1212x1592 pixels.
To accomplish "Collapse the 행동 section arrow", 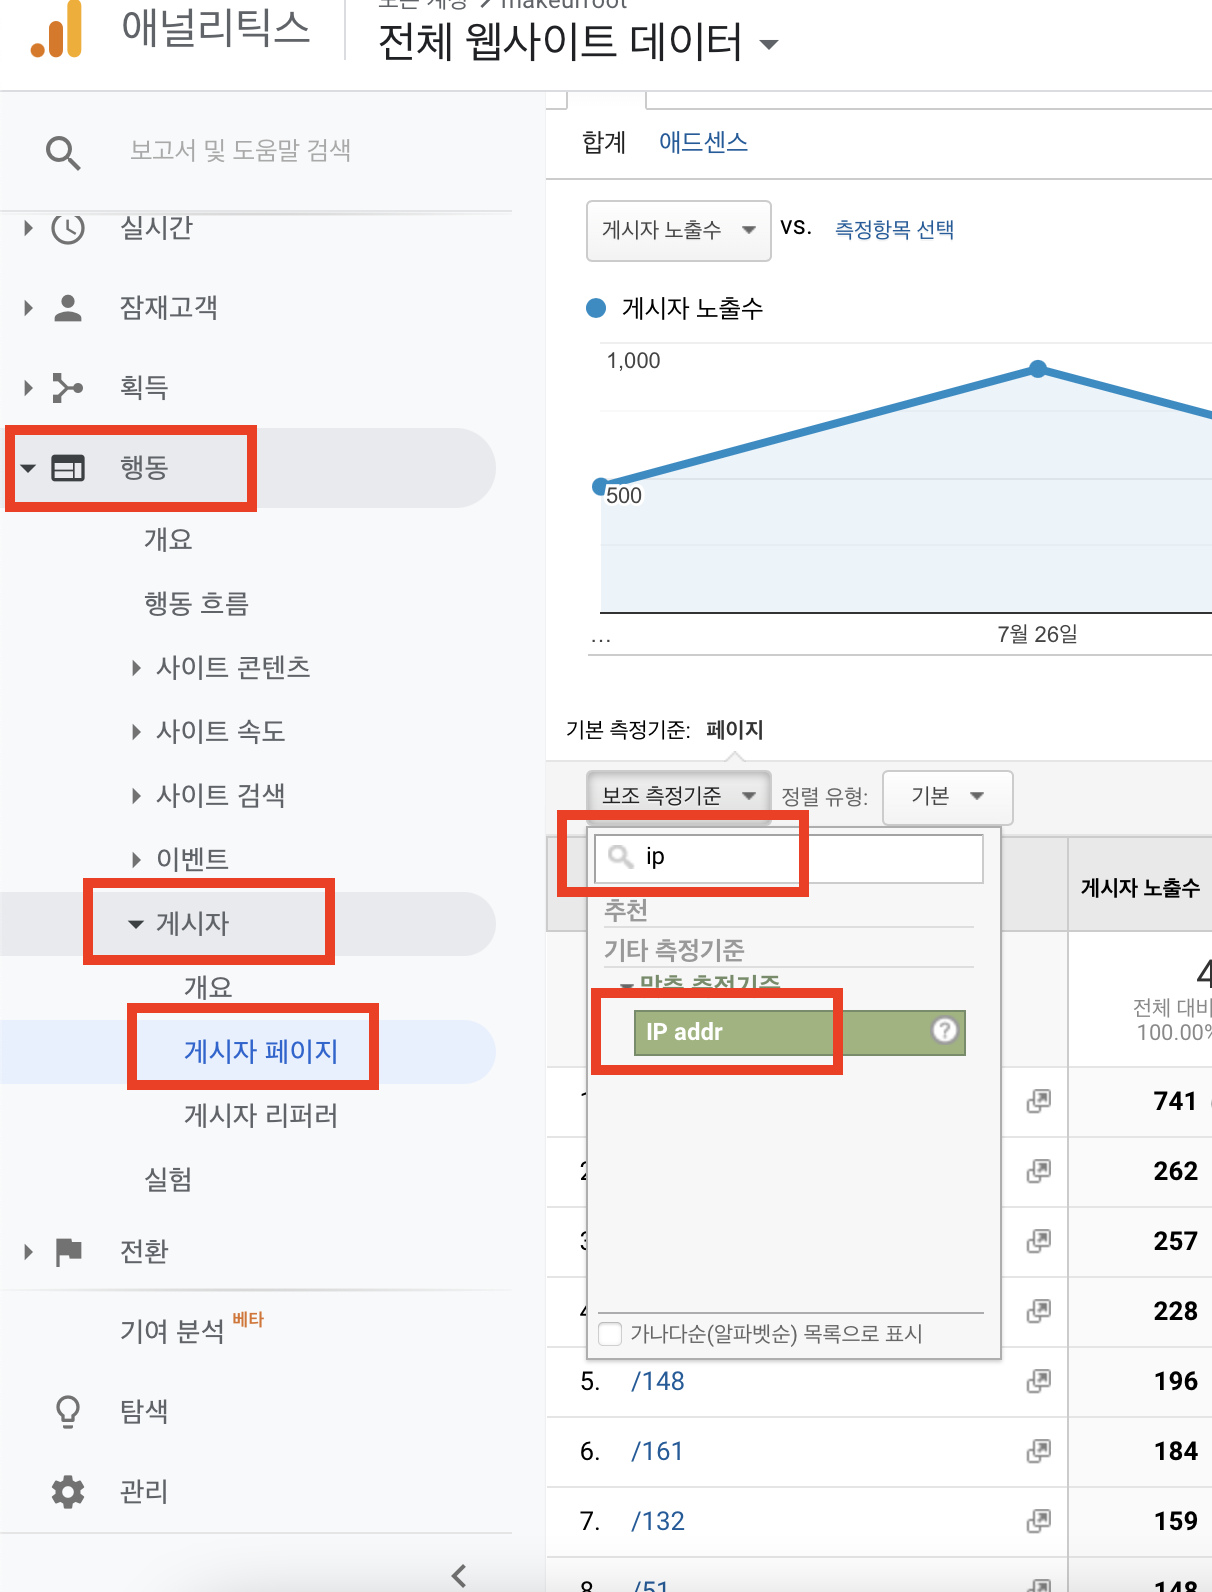I will (28, 468).
